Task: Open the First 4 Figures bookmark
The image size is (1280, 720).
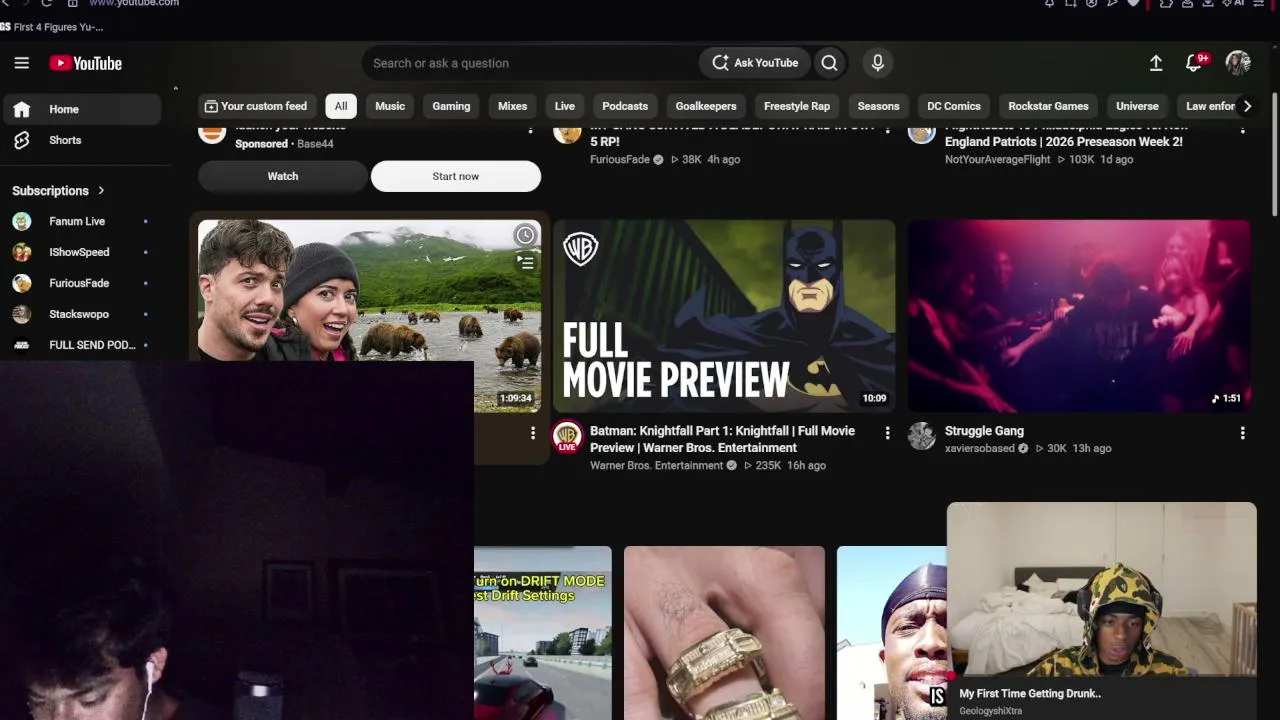Action: click(52, 27)
